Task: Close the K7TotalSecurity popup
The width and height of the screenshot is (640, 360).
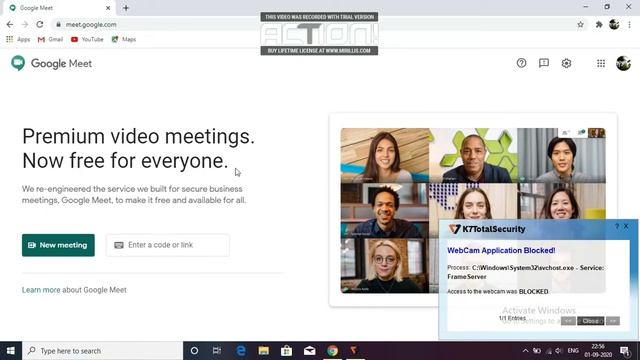Action: 626,226
